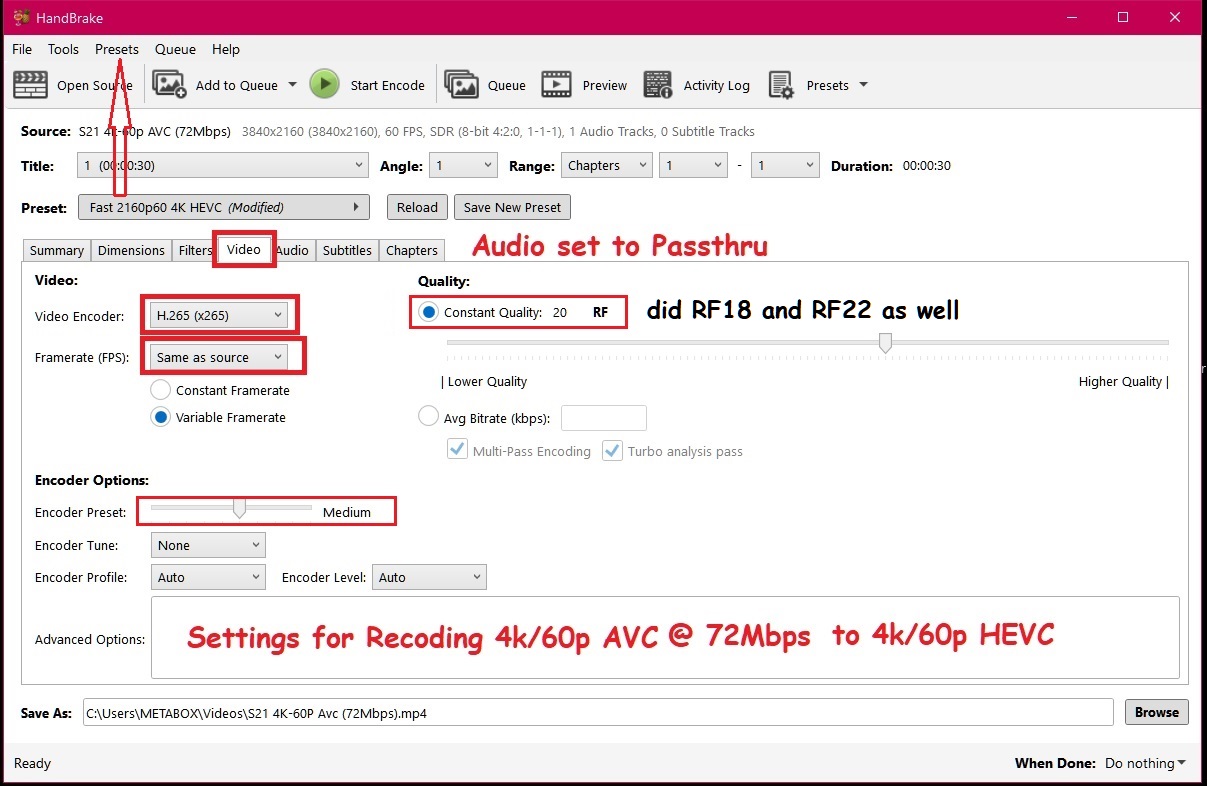The image size is (1207, 786).
Task: Click the Save New Preset button
Action: click(512, 207)
